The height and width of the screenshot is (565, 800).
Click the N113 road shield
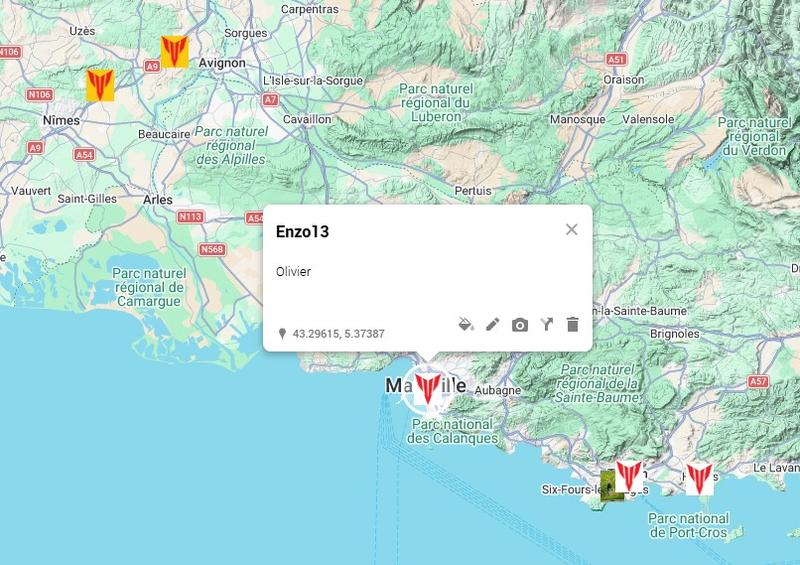point(190,216)
